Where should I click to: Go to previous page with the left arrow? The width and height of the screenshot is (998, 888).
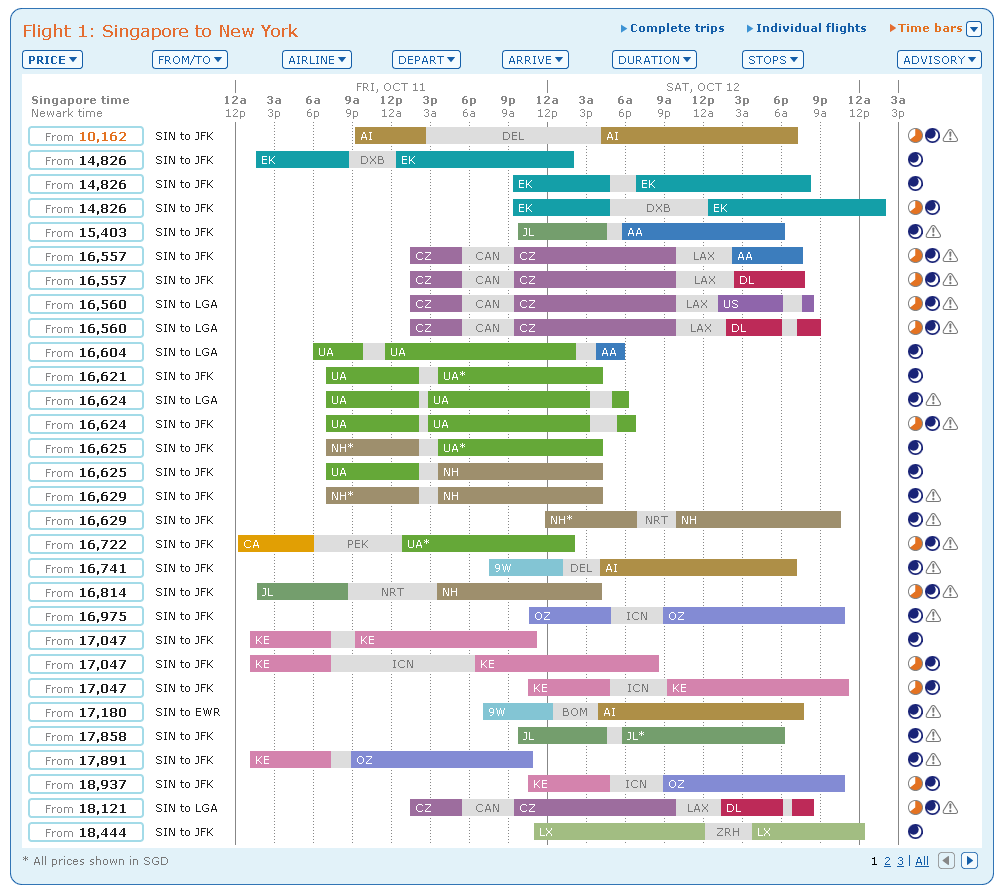[x=946, y=861]
